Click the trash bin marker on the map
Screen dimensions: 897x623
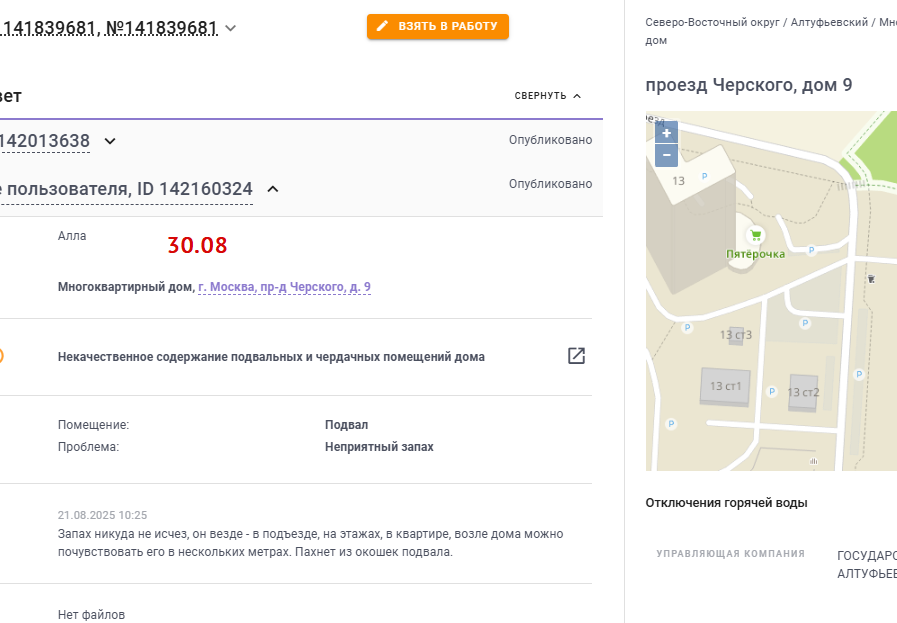point(871,279)
